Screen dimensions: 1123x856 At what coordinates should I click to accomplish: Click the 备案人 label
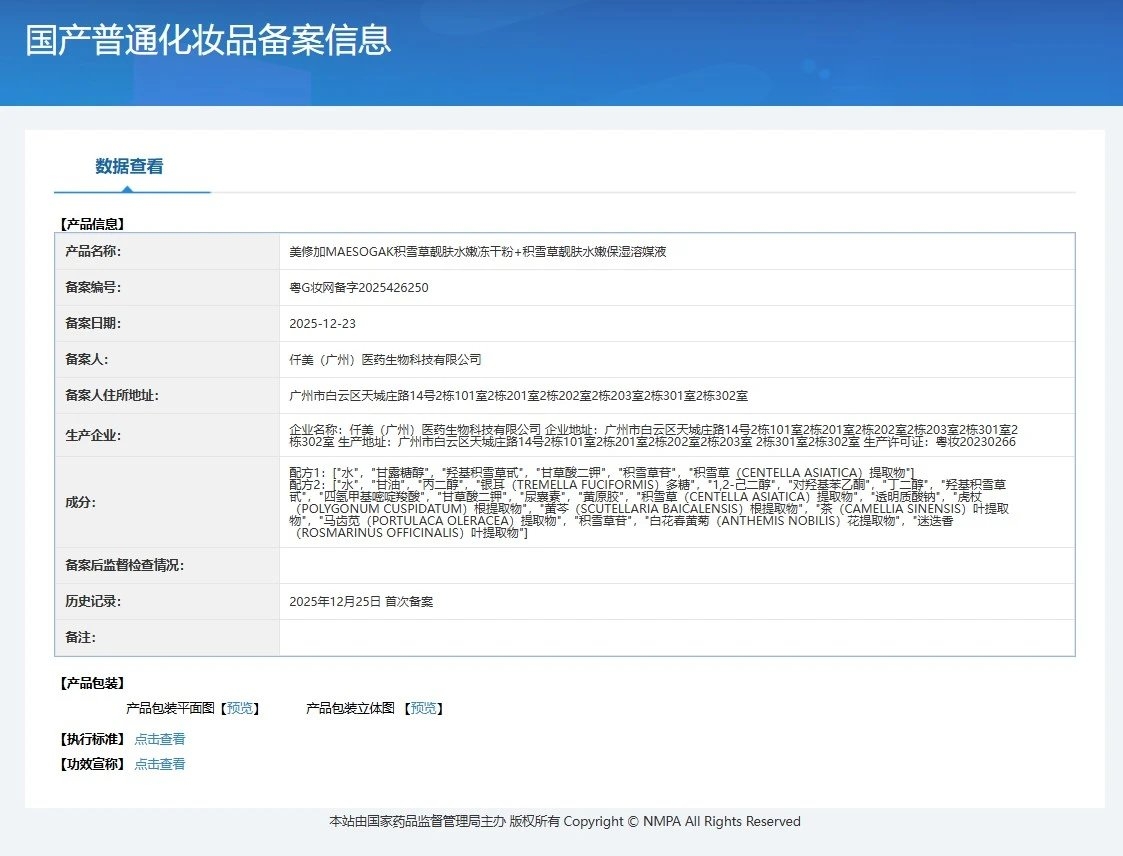click(x=87, y=359)
